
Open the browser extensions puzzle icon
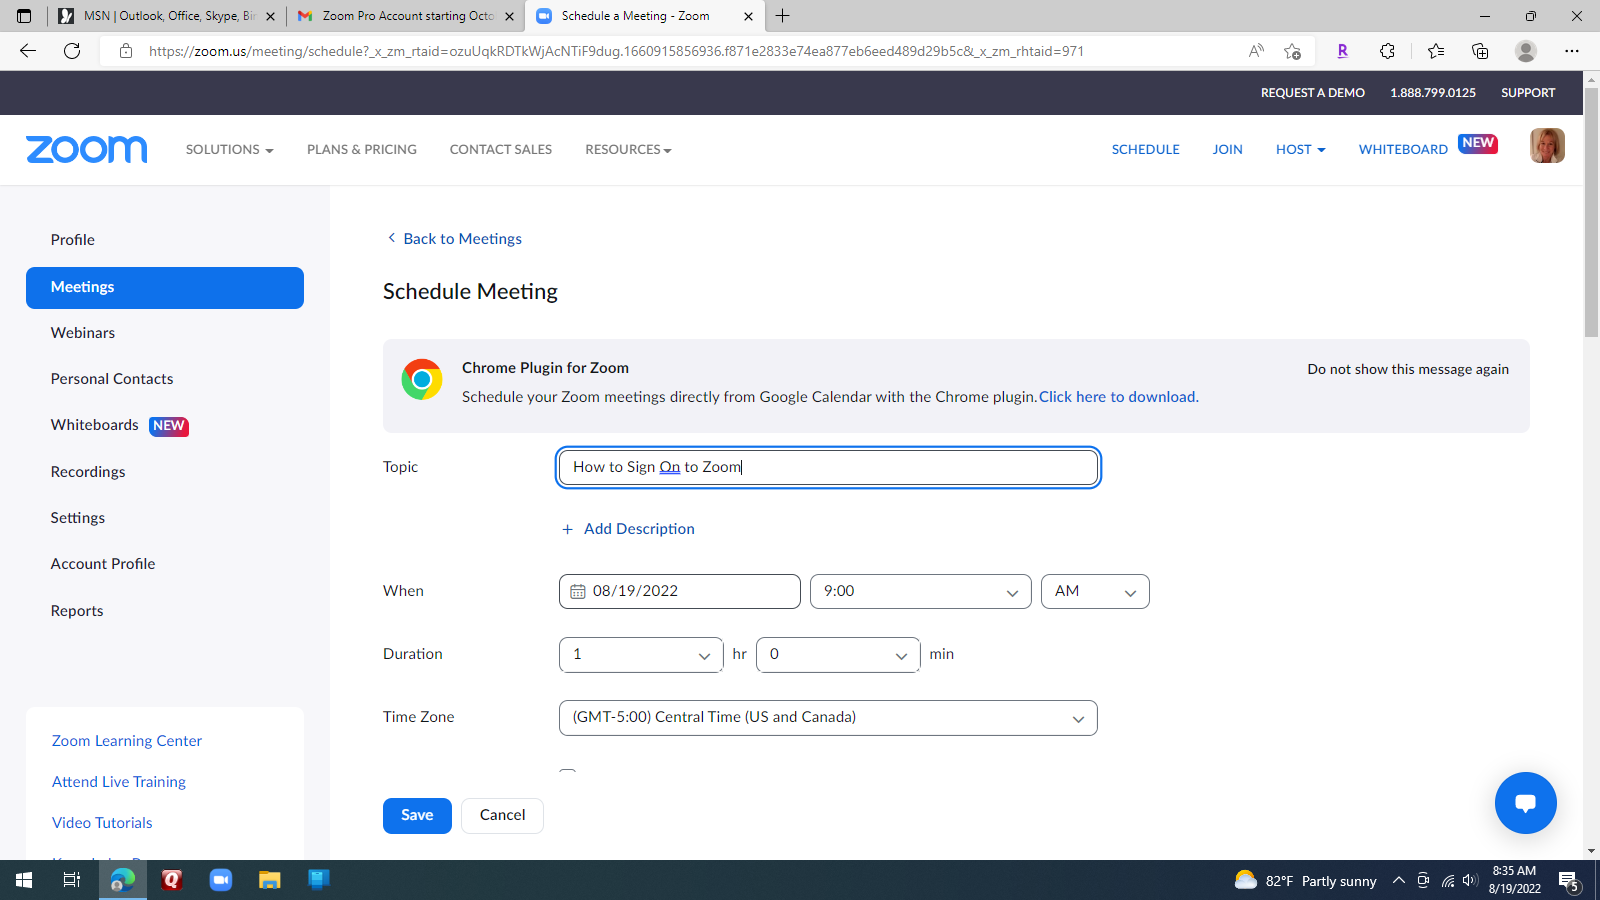[1387, 51]
